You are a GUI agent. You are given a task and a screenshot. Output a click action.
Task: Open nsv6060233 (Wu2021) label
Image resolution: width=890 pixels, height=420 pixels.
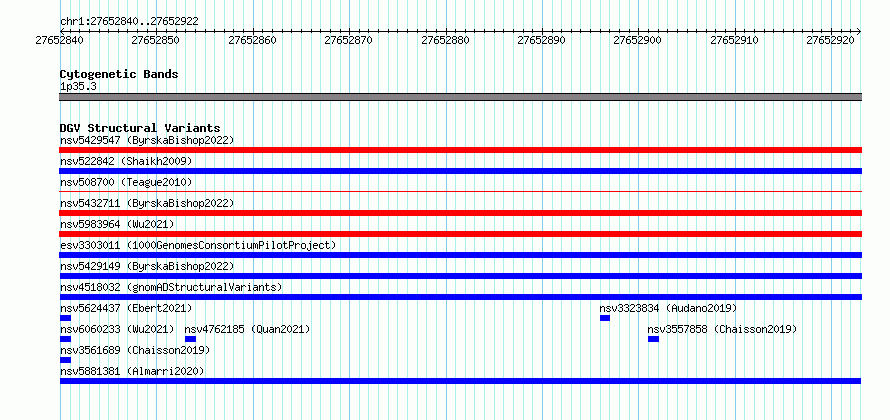coord(117,329)
